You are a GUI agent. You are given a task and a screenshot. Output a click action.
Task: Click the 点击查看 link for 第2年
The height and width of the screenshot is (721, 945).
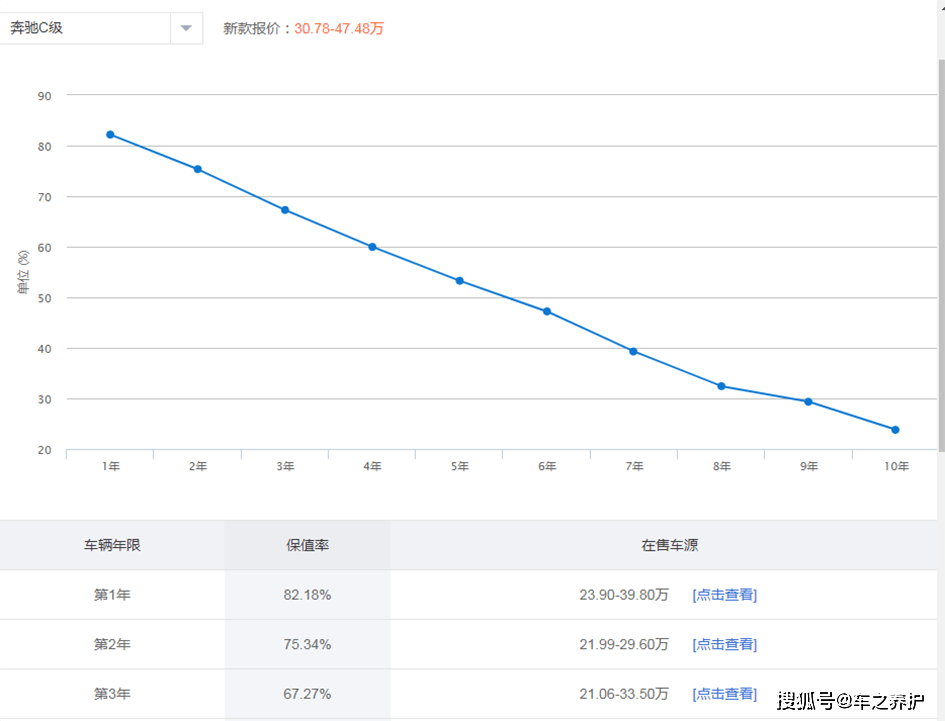(x=724, y=645)
